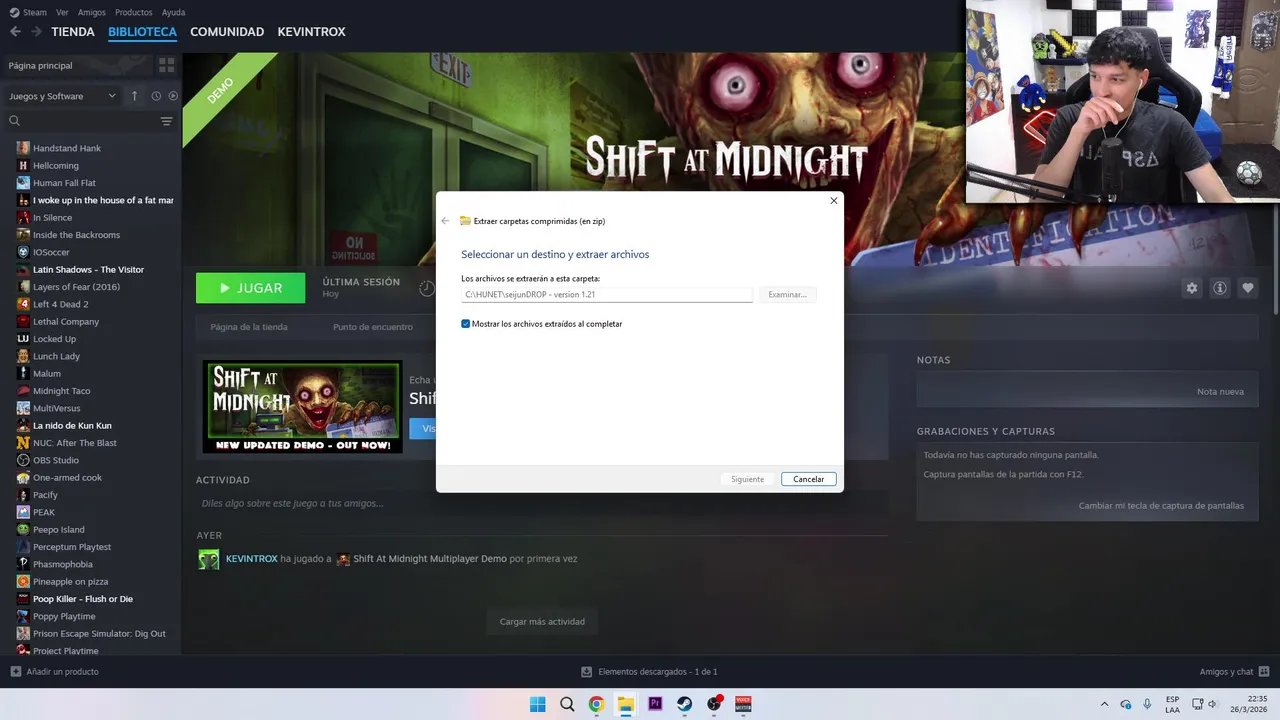Select Human Fall Flat in library

point(64,183)
